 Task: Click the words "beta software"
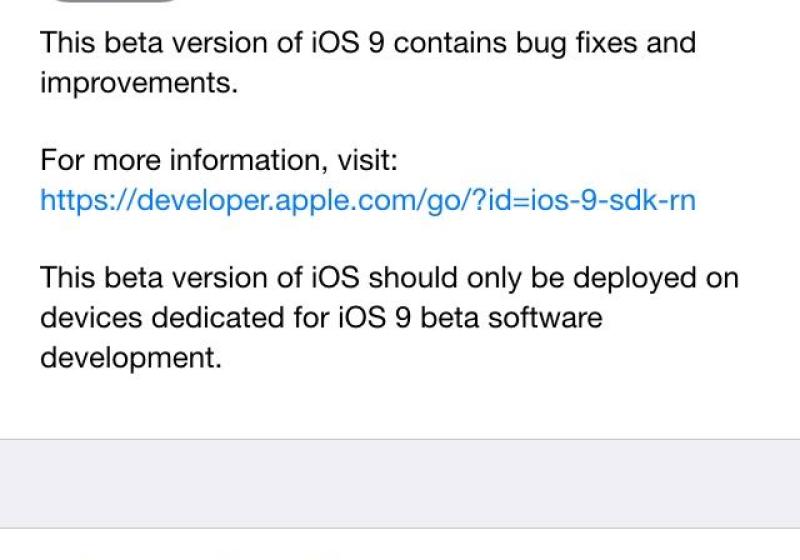coord(511,317)
